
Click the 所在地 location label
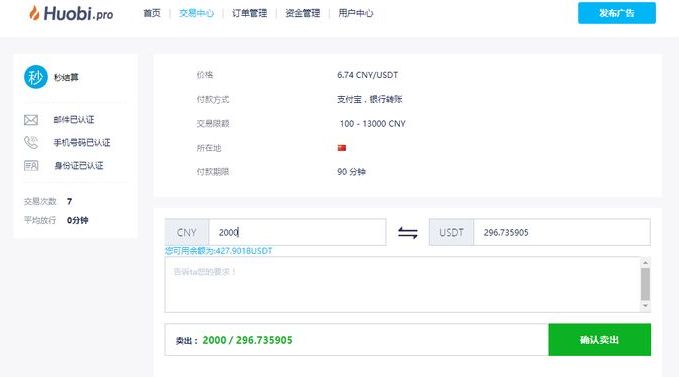(209, 148)
